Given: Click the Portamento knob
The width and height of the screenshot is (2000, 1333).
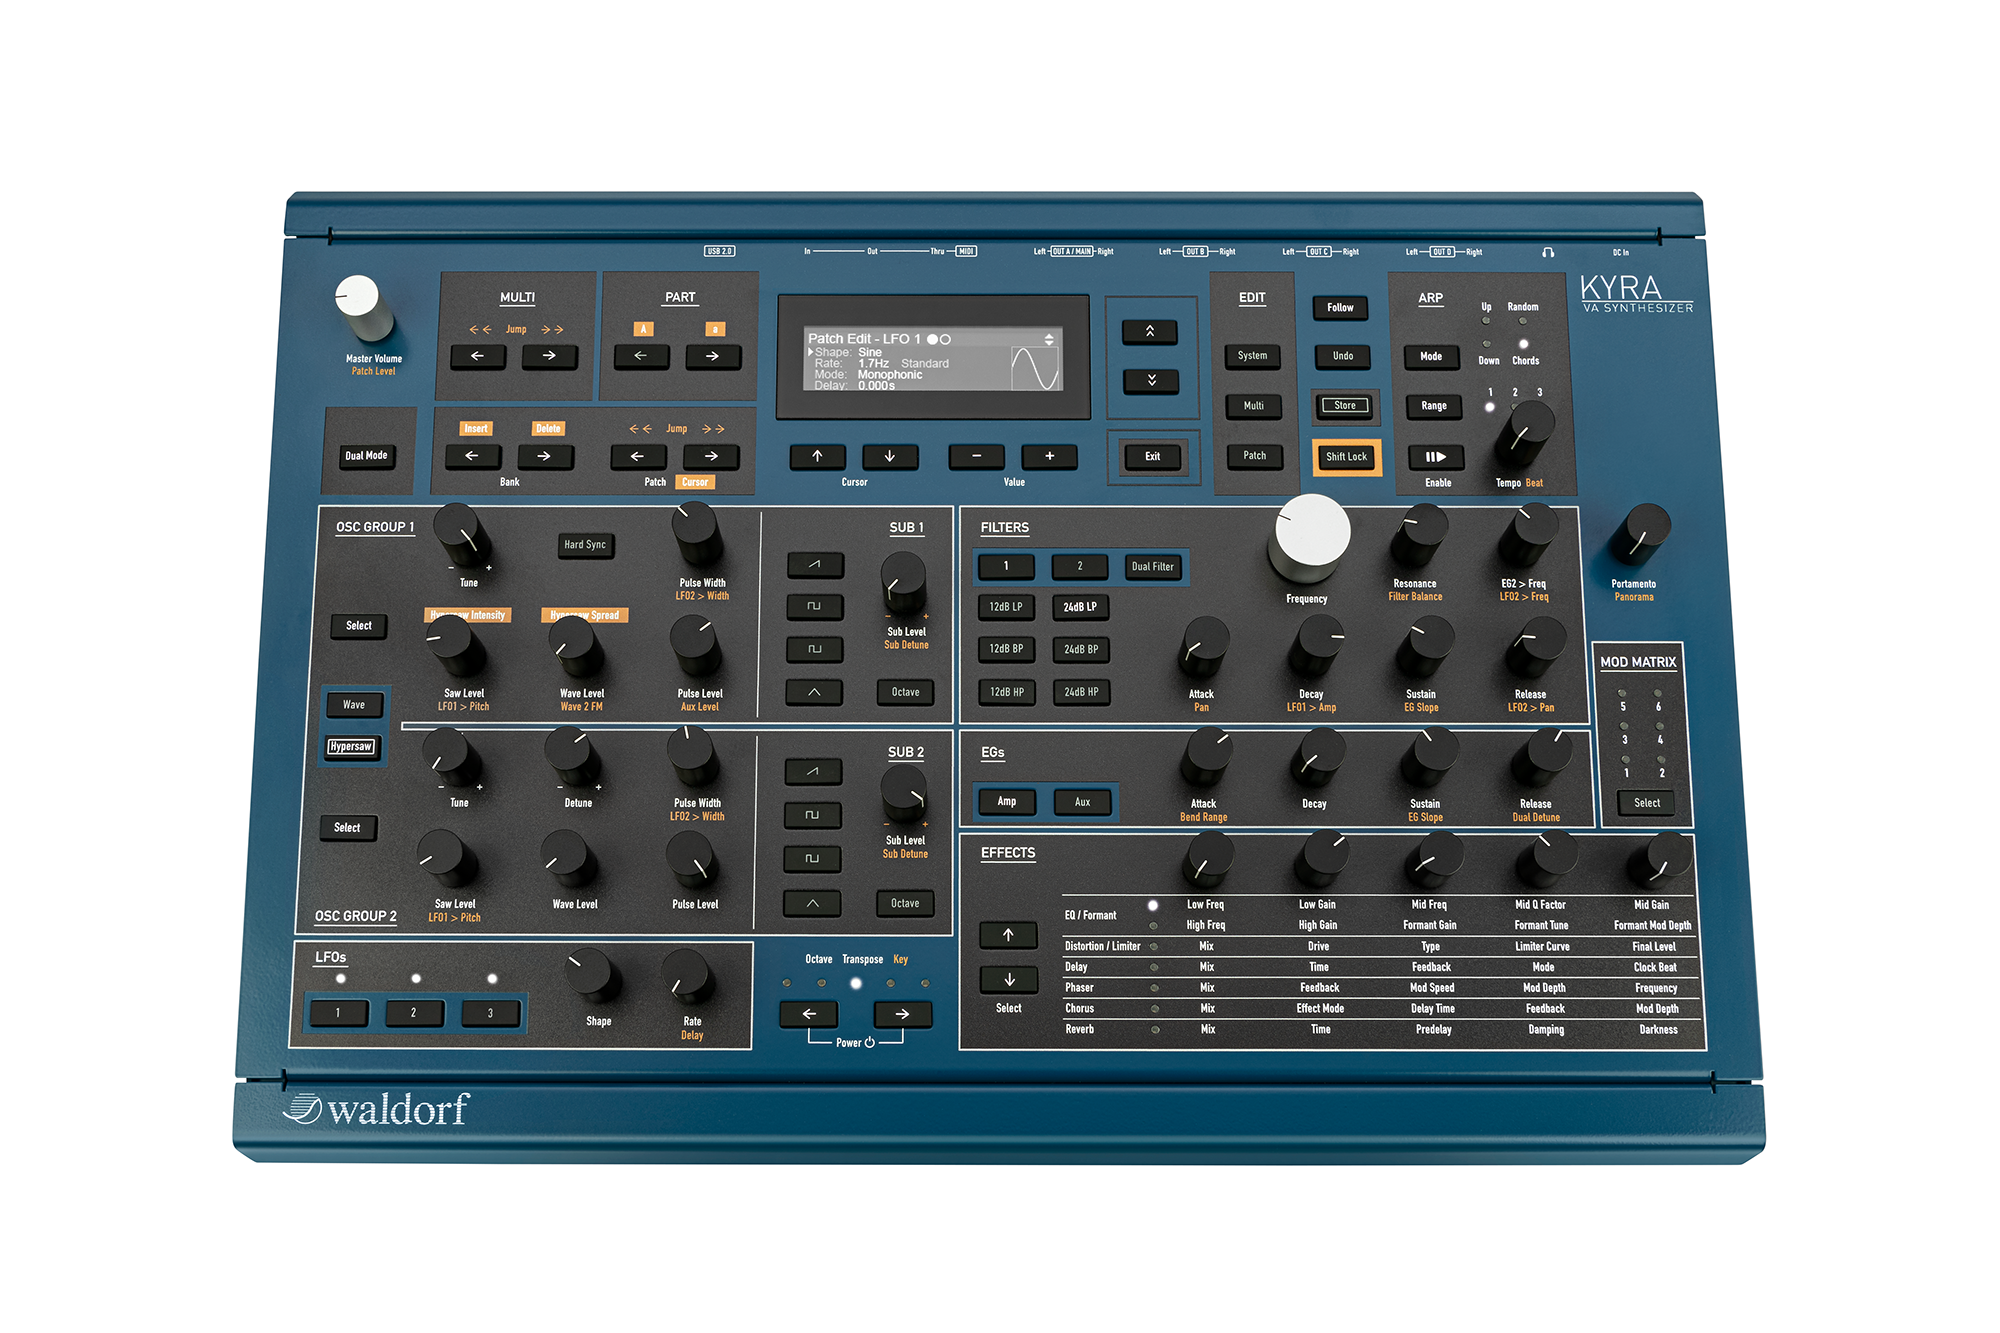Looking at the screenshot, I should [1640, 536].
